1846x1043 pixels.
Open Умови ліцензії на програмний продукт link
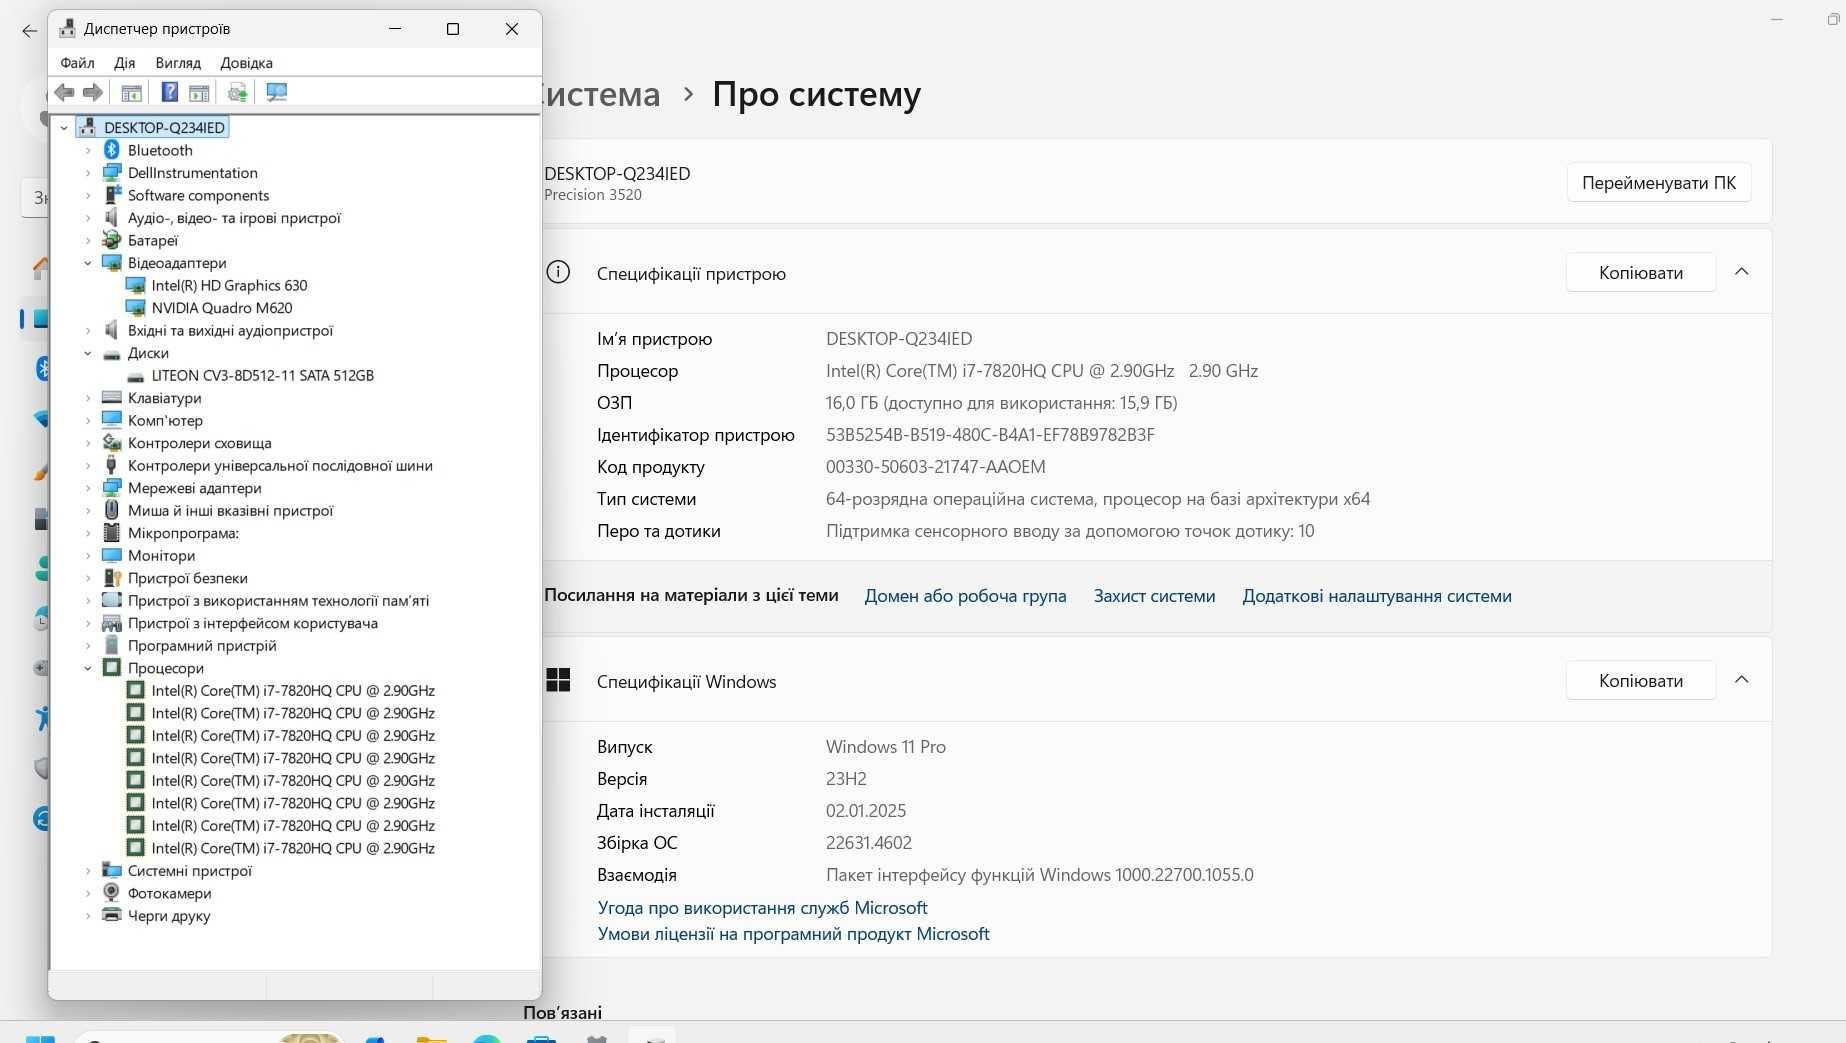(793, 934)
